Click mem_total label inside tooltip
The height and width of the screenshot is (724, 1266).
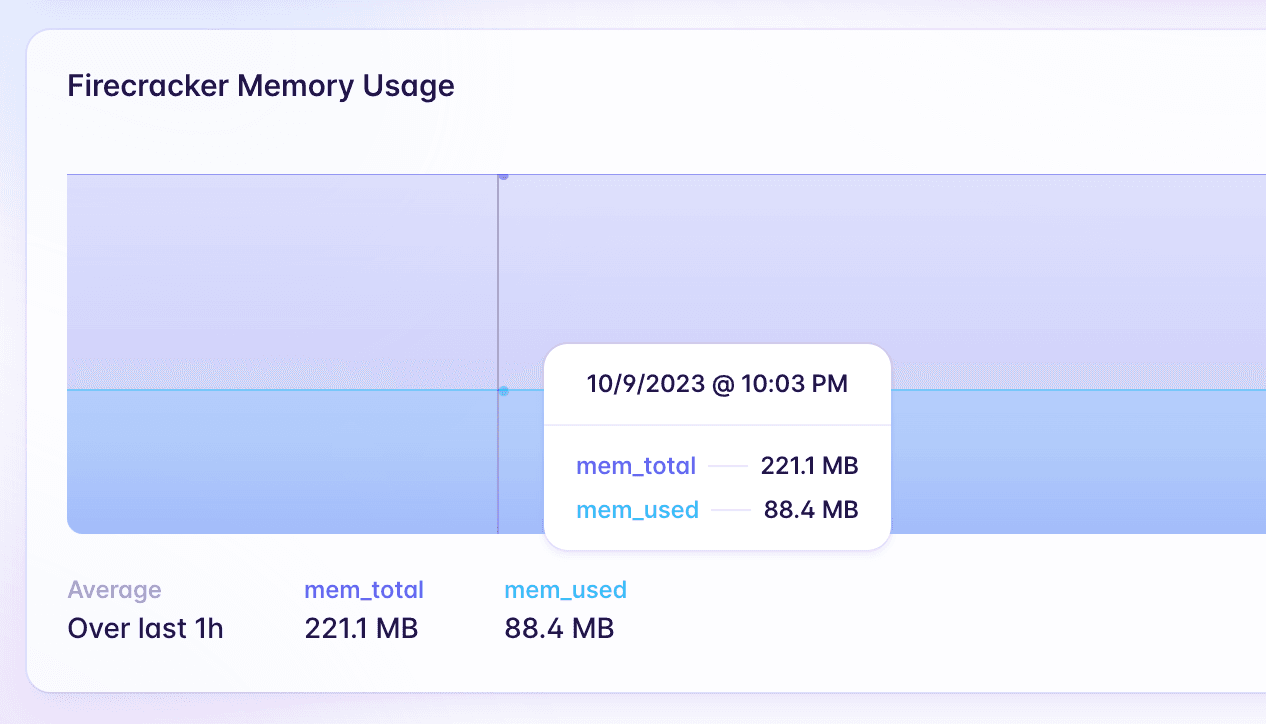[x=636, y=466]
